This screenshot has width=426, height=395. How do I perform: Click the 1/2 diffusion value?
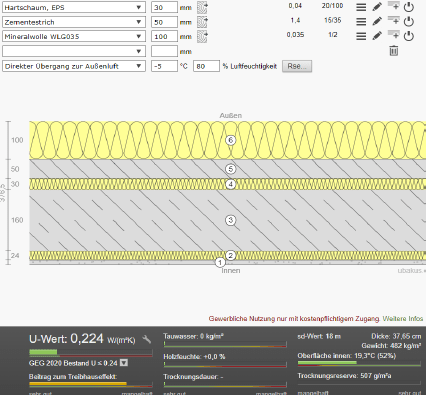(333, 35)
